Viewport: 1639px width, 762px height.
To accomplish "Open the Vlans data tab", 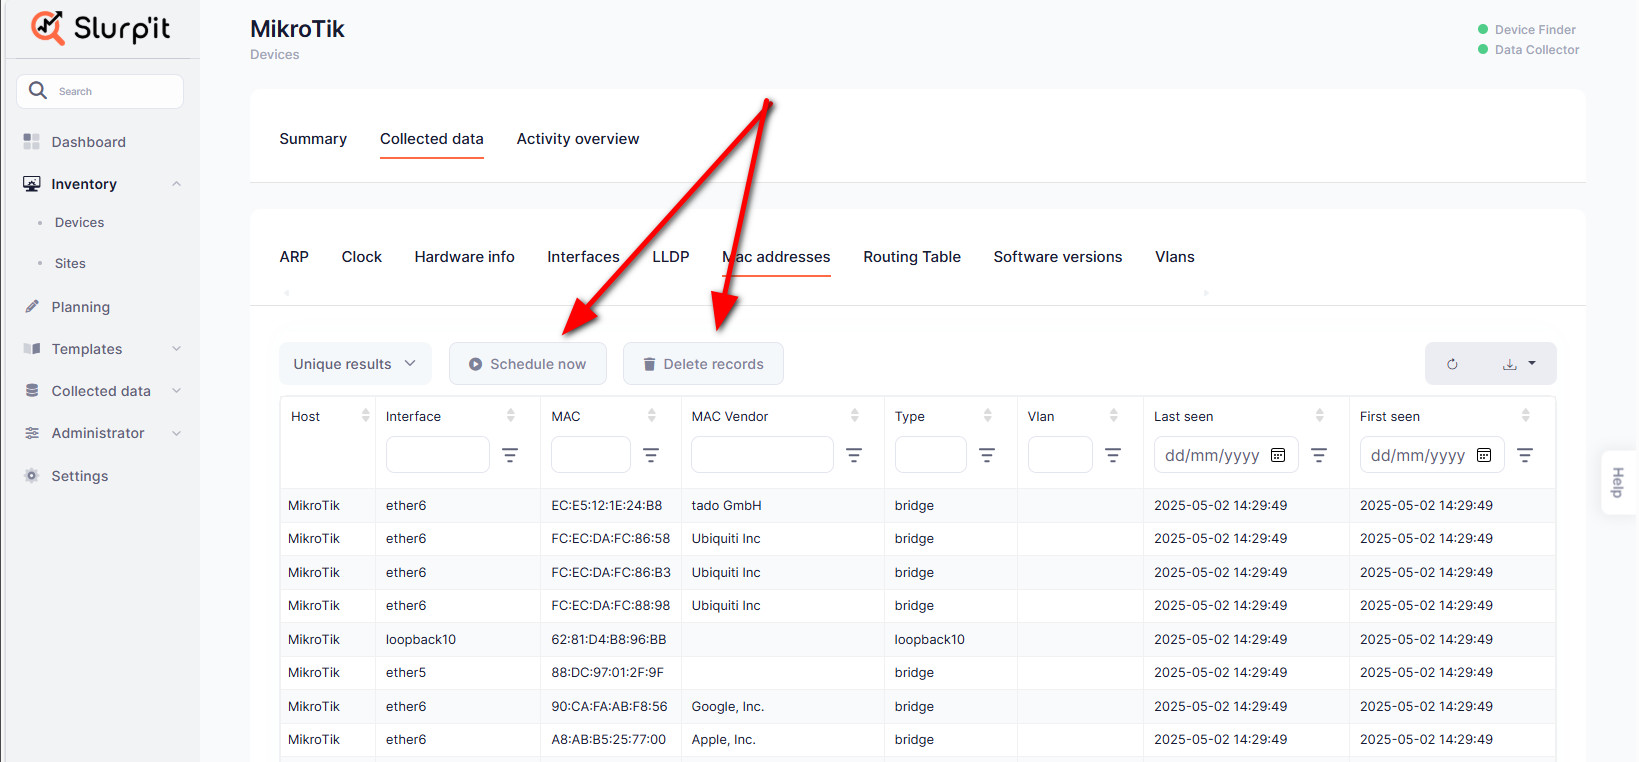I will tap(1175, 257).
